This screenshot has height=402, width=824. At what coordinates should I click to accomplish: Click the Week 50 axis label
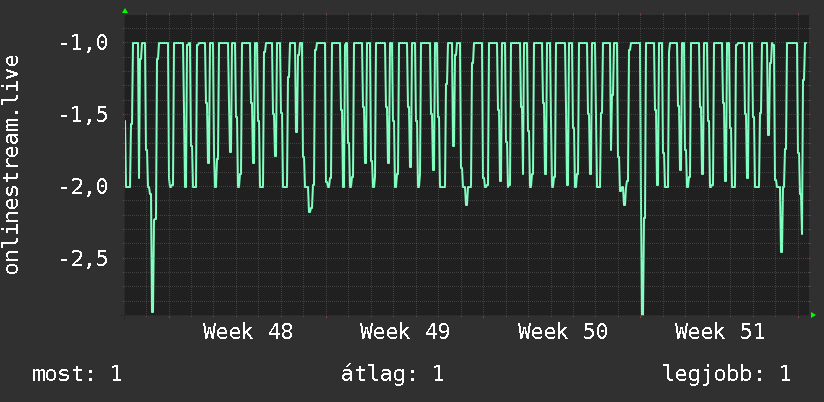click(x=562, y=332)
